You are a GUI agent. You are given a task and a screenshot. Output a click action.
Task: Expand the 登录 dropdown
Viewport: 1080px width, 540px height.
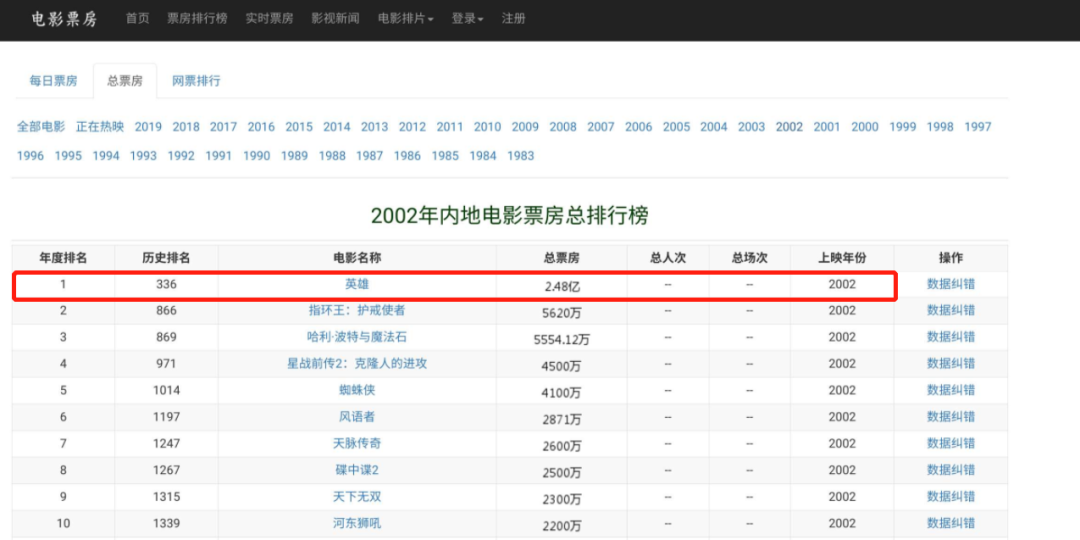pos(467,19)
